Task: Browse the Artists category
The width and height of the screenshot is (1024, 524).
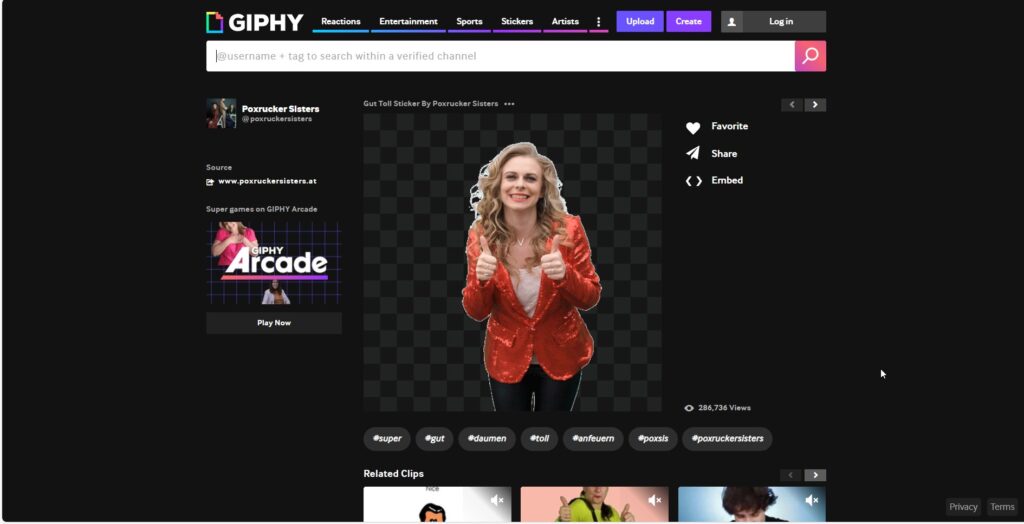Action: click(565, 22)
